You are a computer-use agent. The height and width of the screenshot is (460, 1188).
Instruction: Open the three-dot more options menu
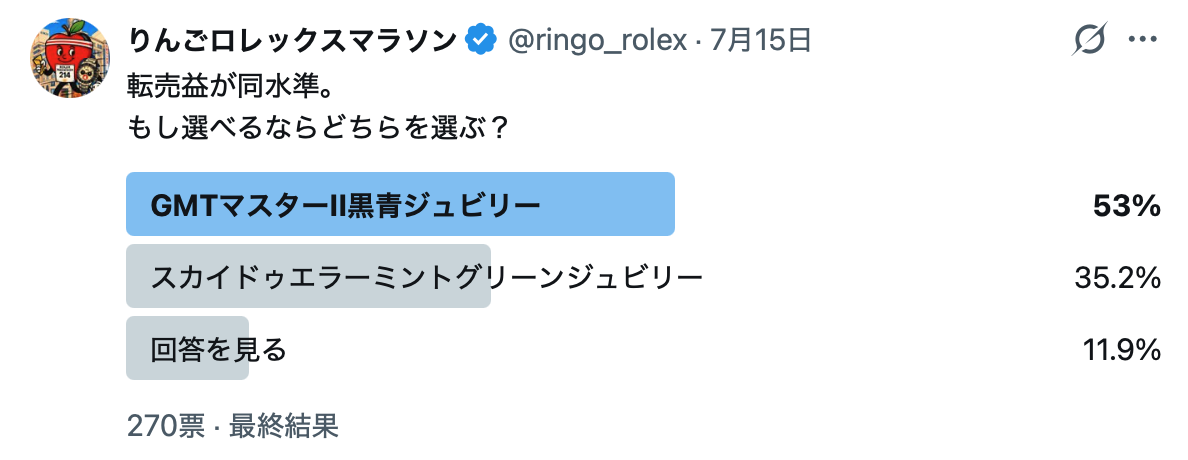click(1143, 39)
